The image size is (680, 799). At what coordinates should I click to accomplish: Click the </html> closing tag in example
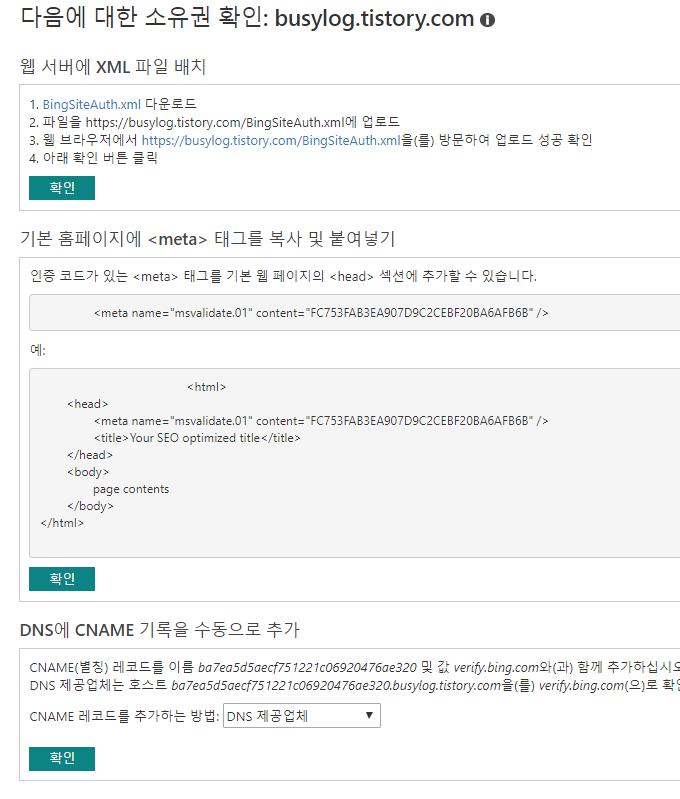click(x=62, y=523)
